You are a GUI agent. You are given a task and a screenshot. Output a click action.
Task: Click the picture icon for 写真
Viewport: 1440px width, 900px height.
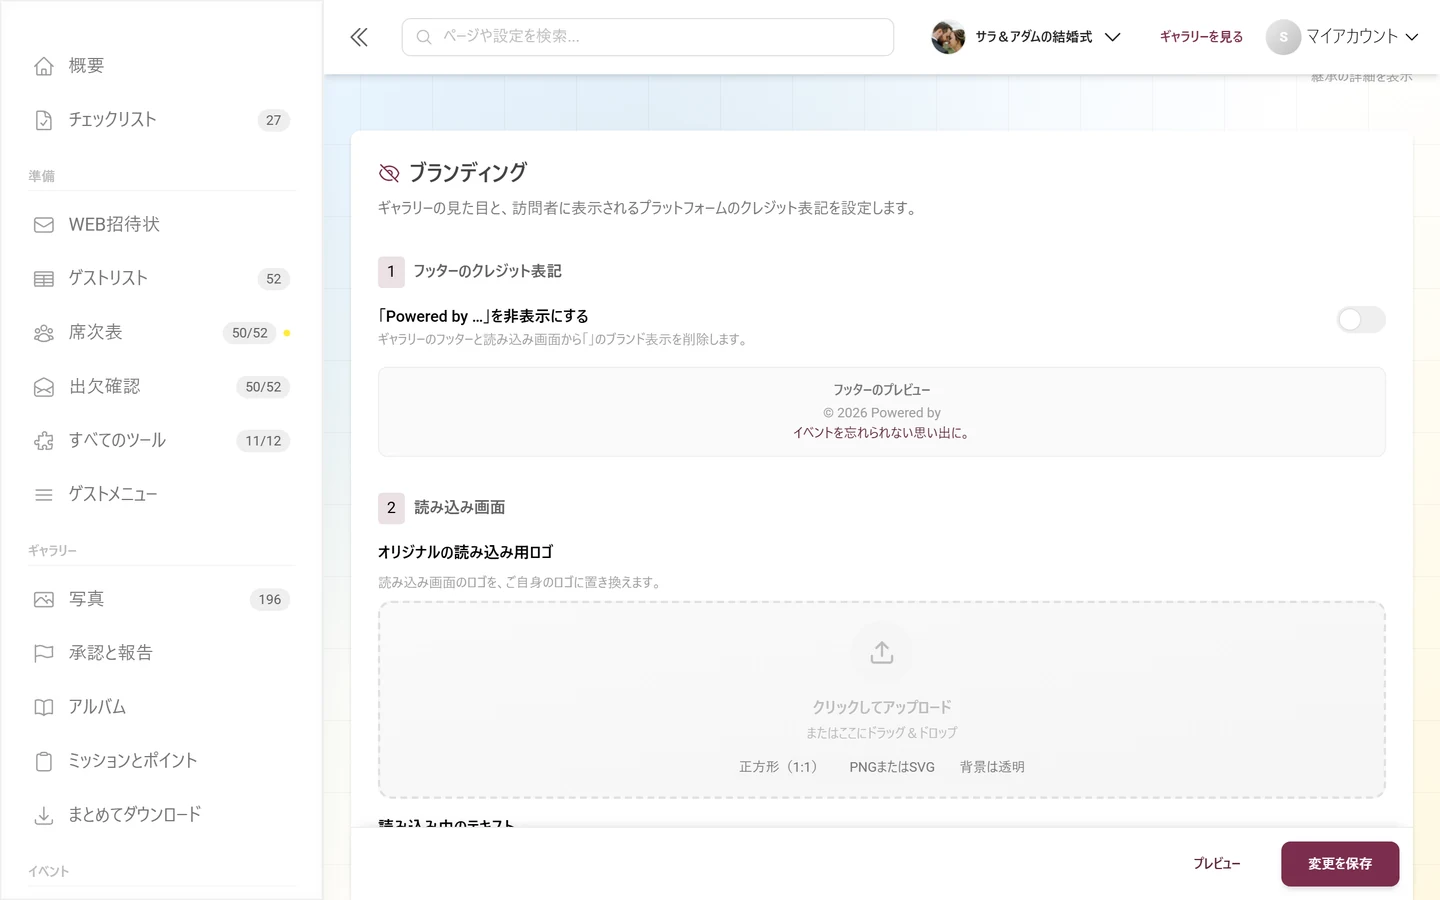(44, 600)
